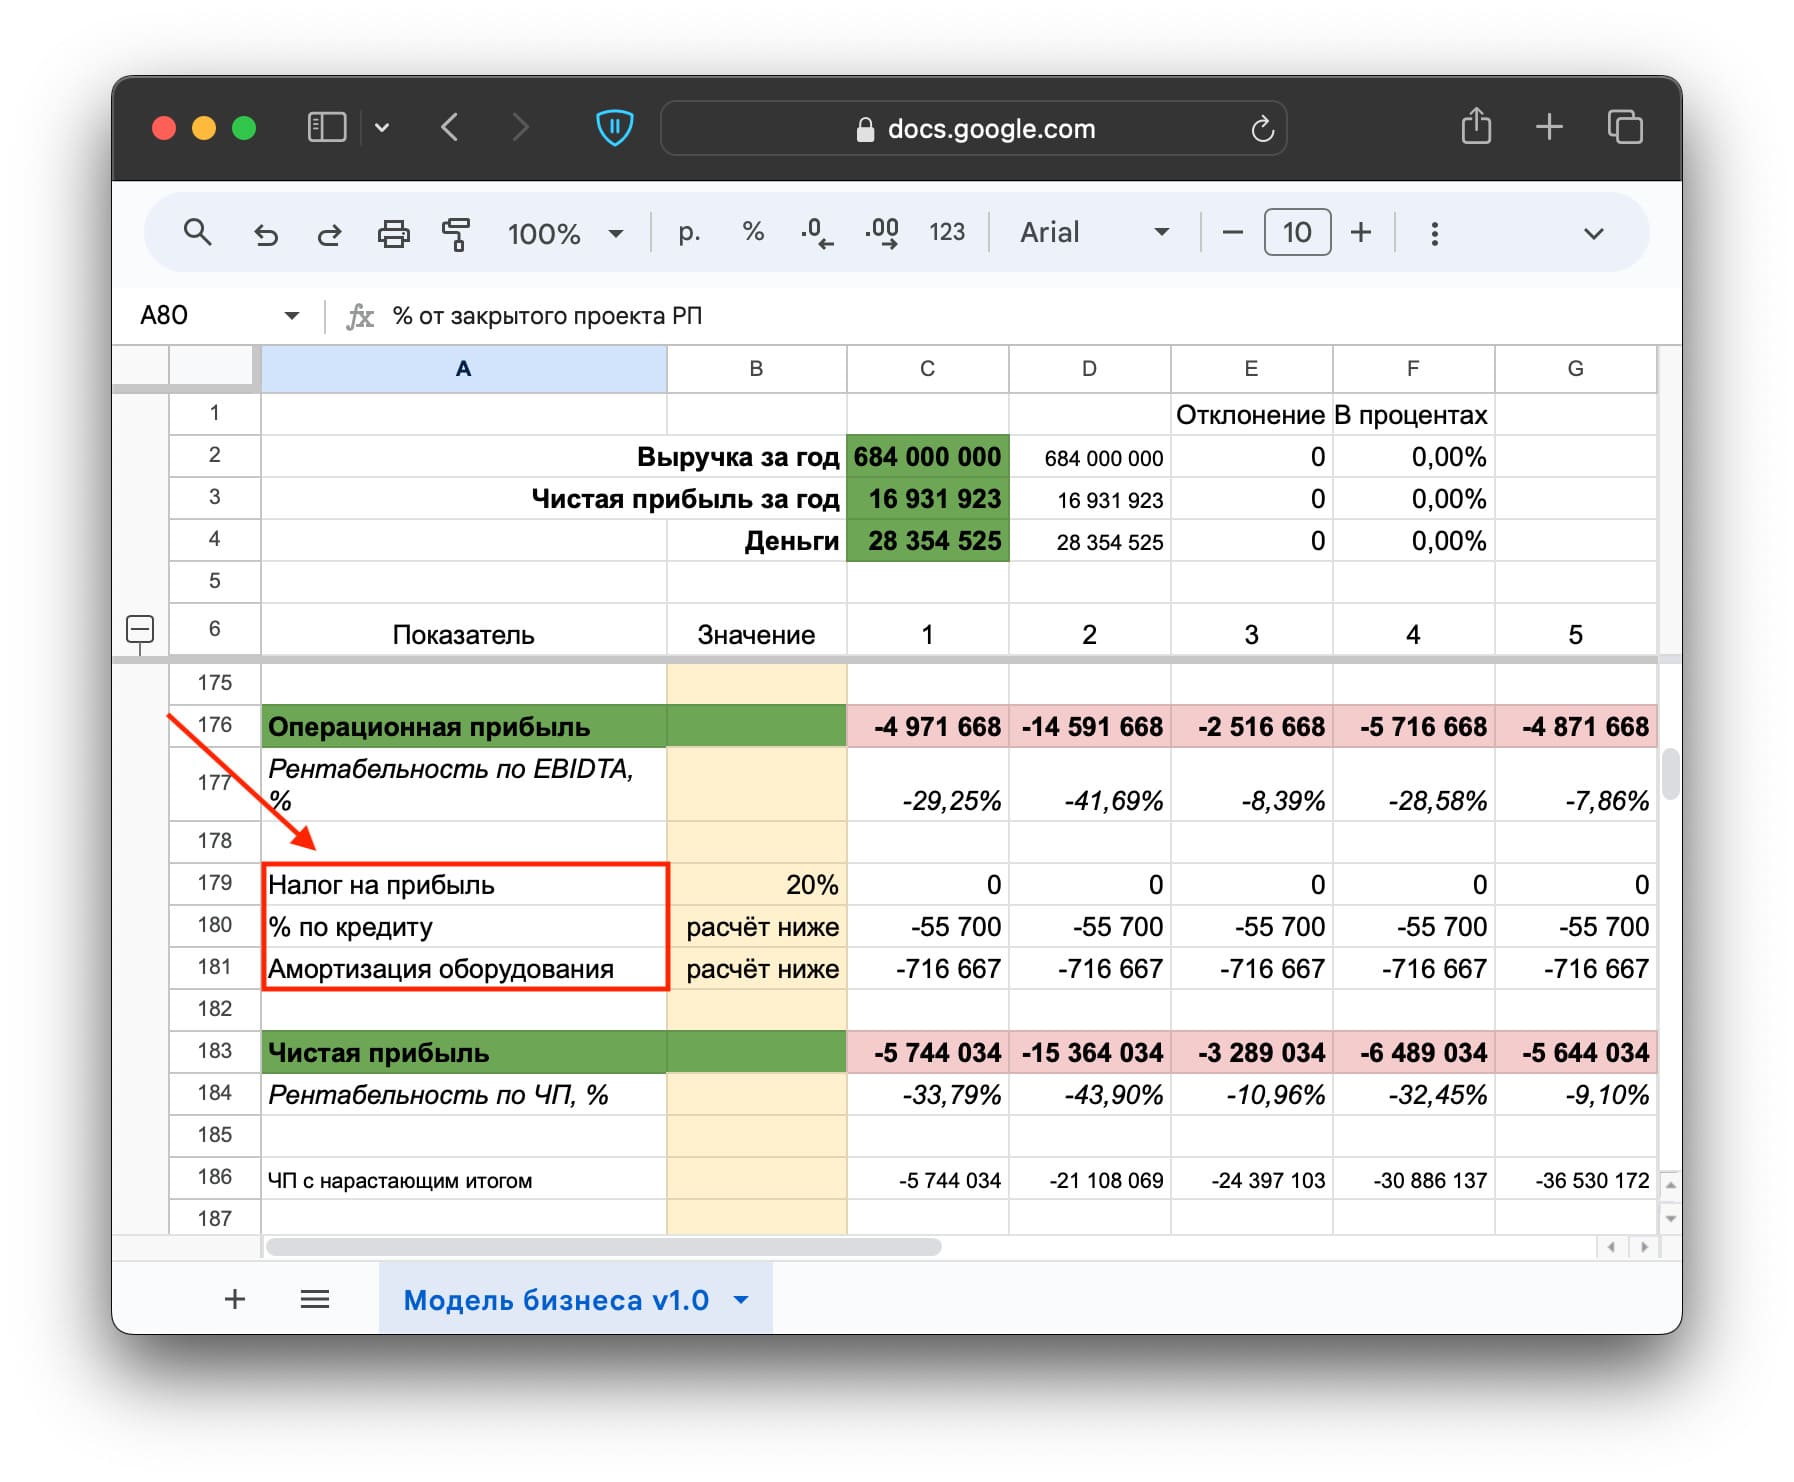Open the Arial font dropdown
The height and width of the screenshot is (1482, 1794).
coord(1093,233)
